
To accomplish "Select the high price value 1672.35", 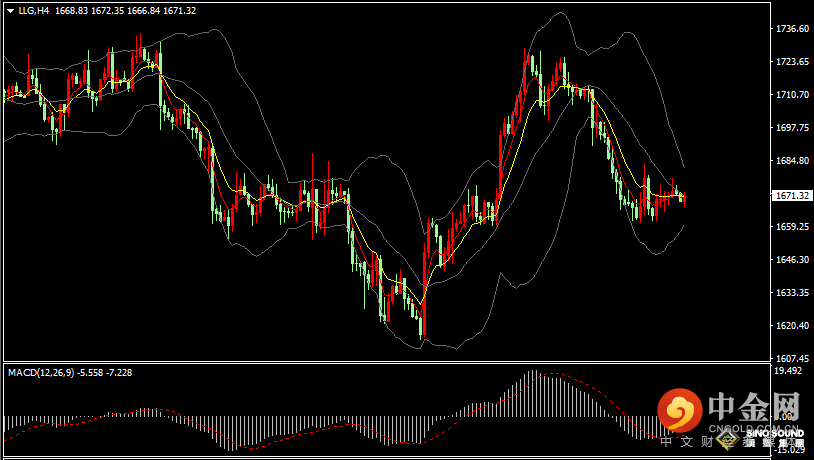I will point(107,10).
